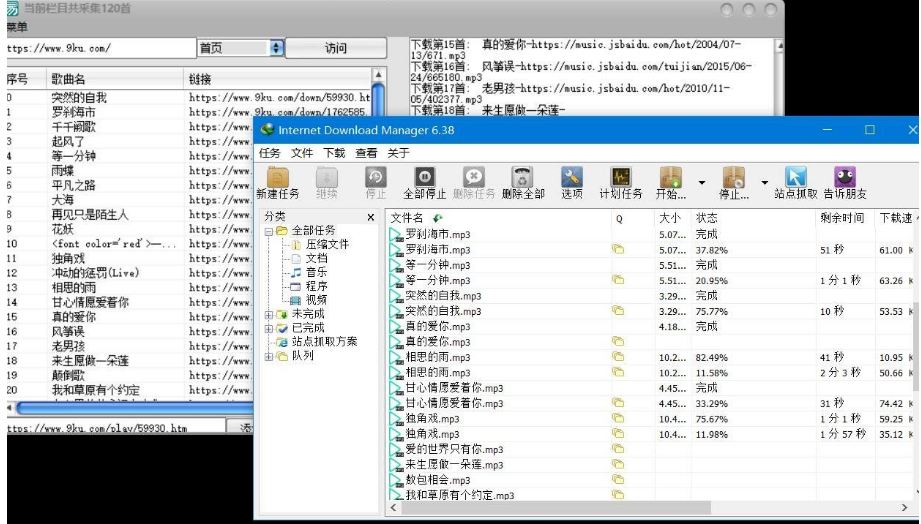
Task: Expand the 队列 tree node
Action: tap(268, 357)
